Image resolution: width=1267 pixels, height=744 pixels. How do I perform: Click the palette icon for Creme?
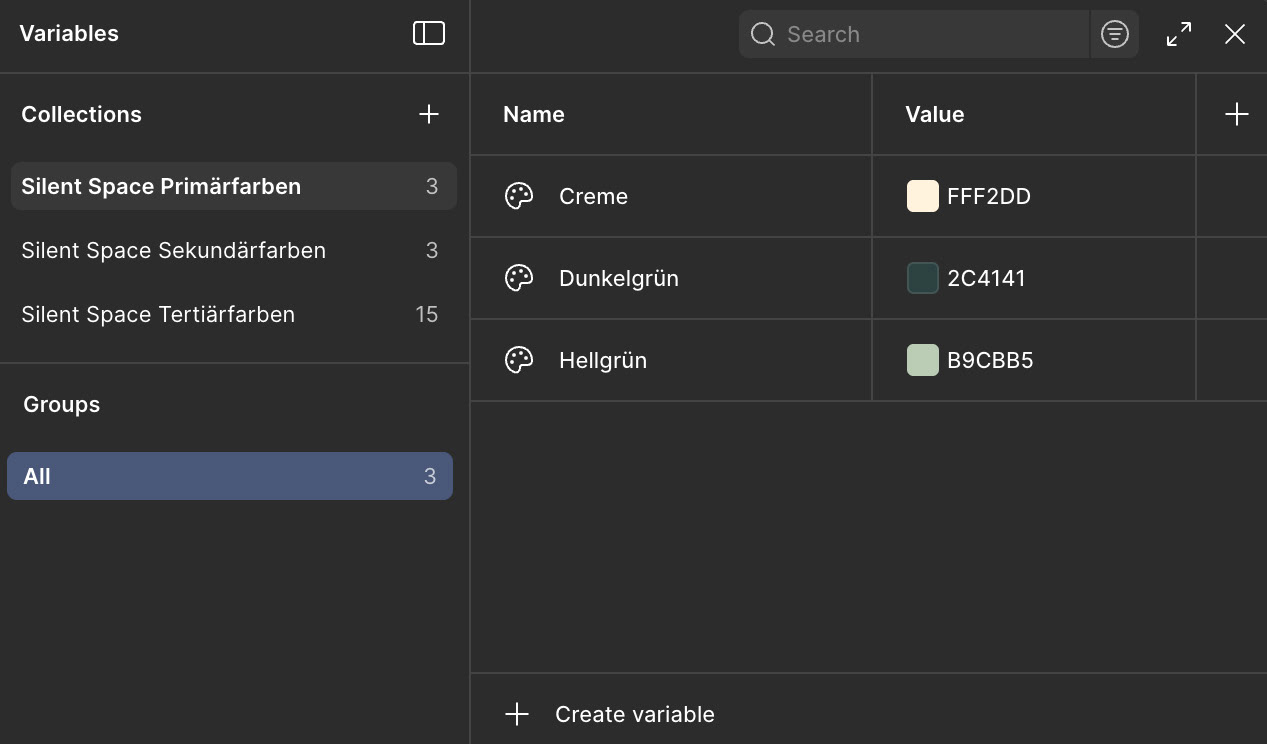(519, 196)
